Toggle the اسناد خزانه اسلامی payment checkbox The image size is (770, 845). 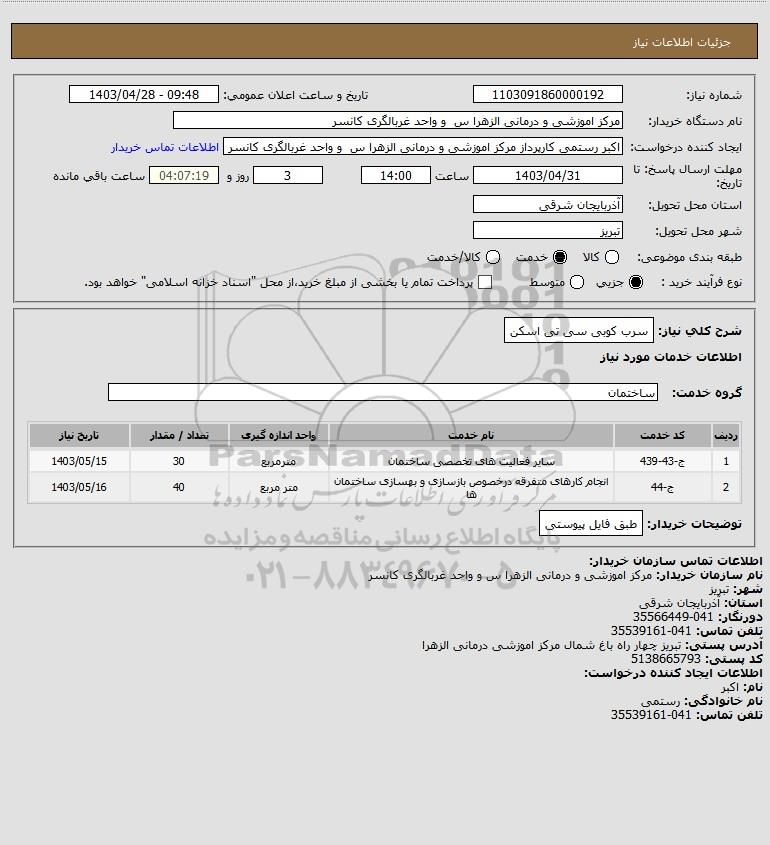[x=485, y=282]
